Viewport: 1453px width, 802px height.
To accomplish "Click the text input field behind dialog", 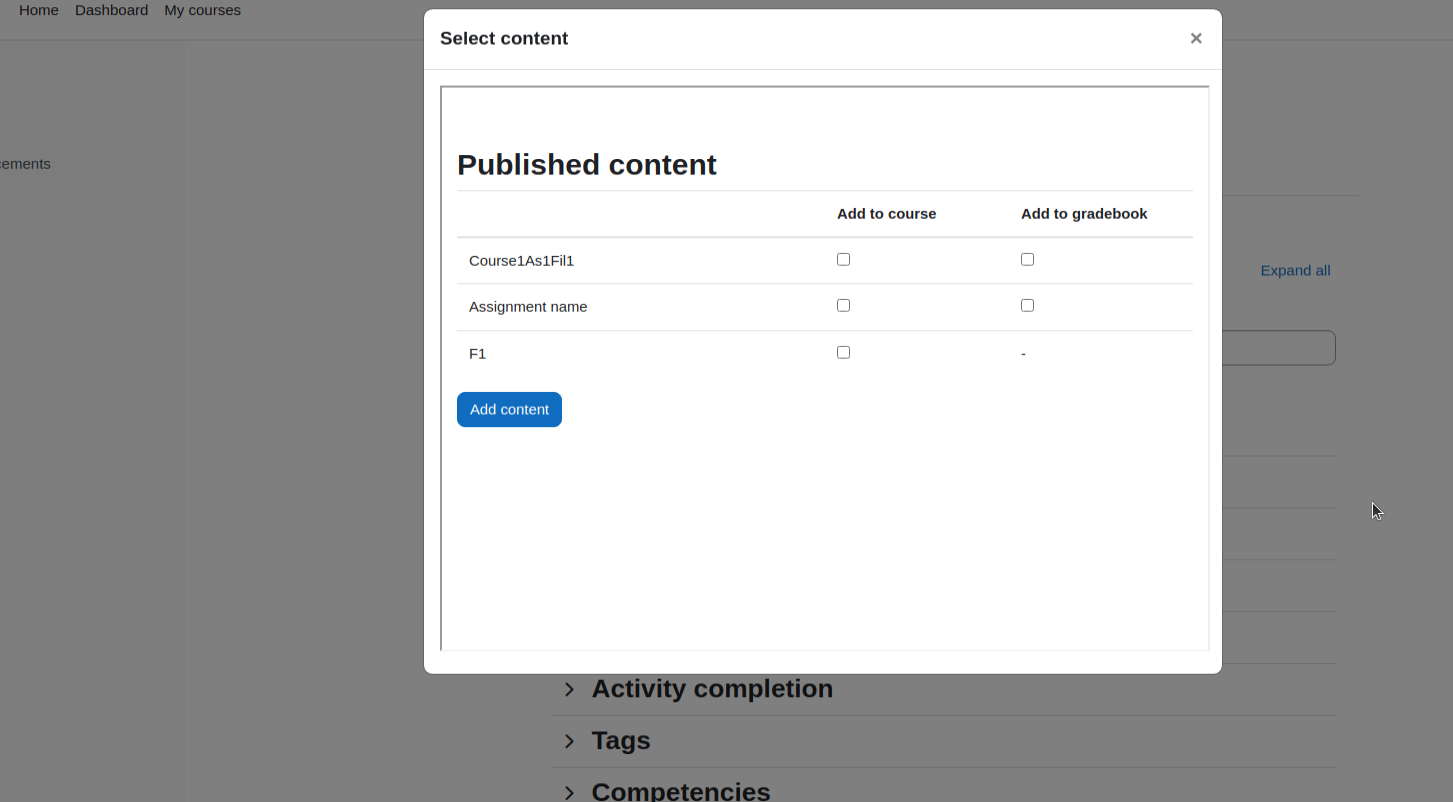I will 1278,348.
